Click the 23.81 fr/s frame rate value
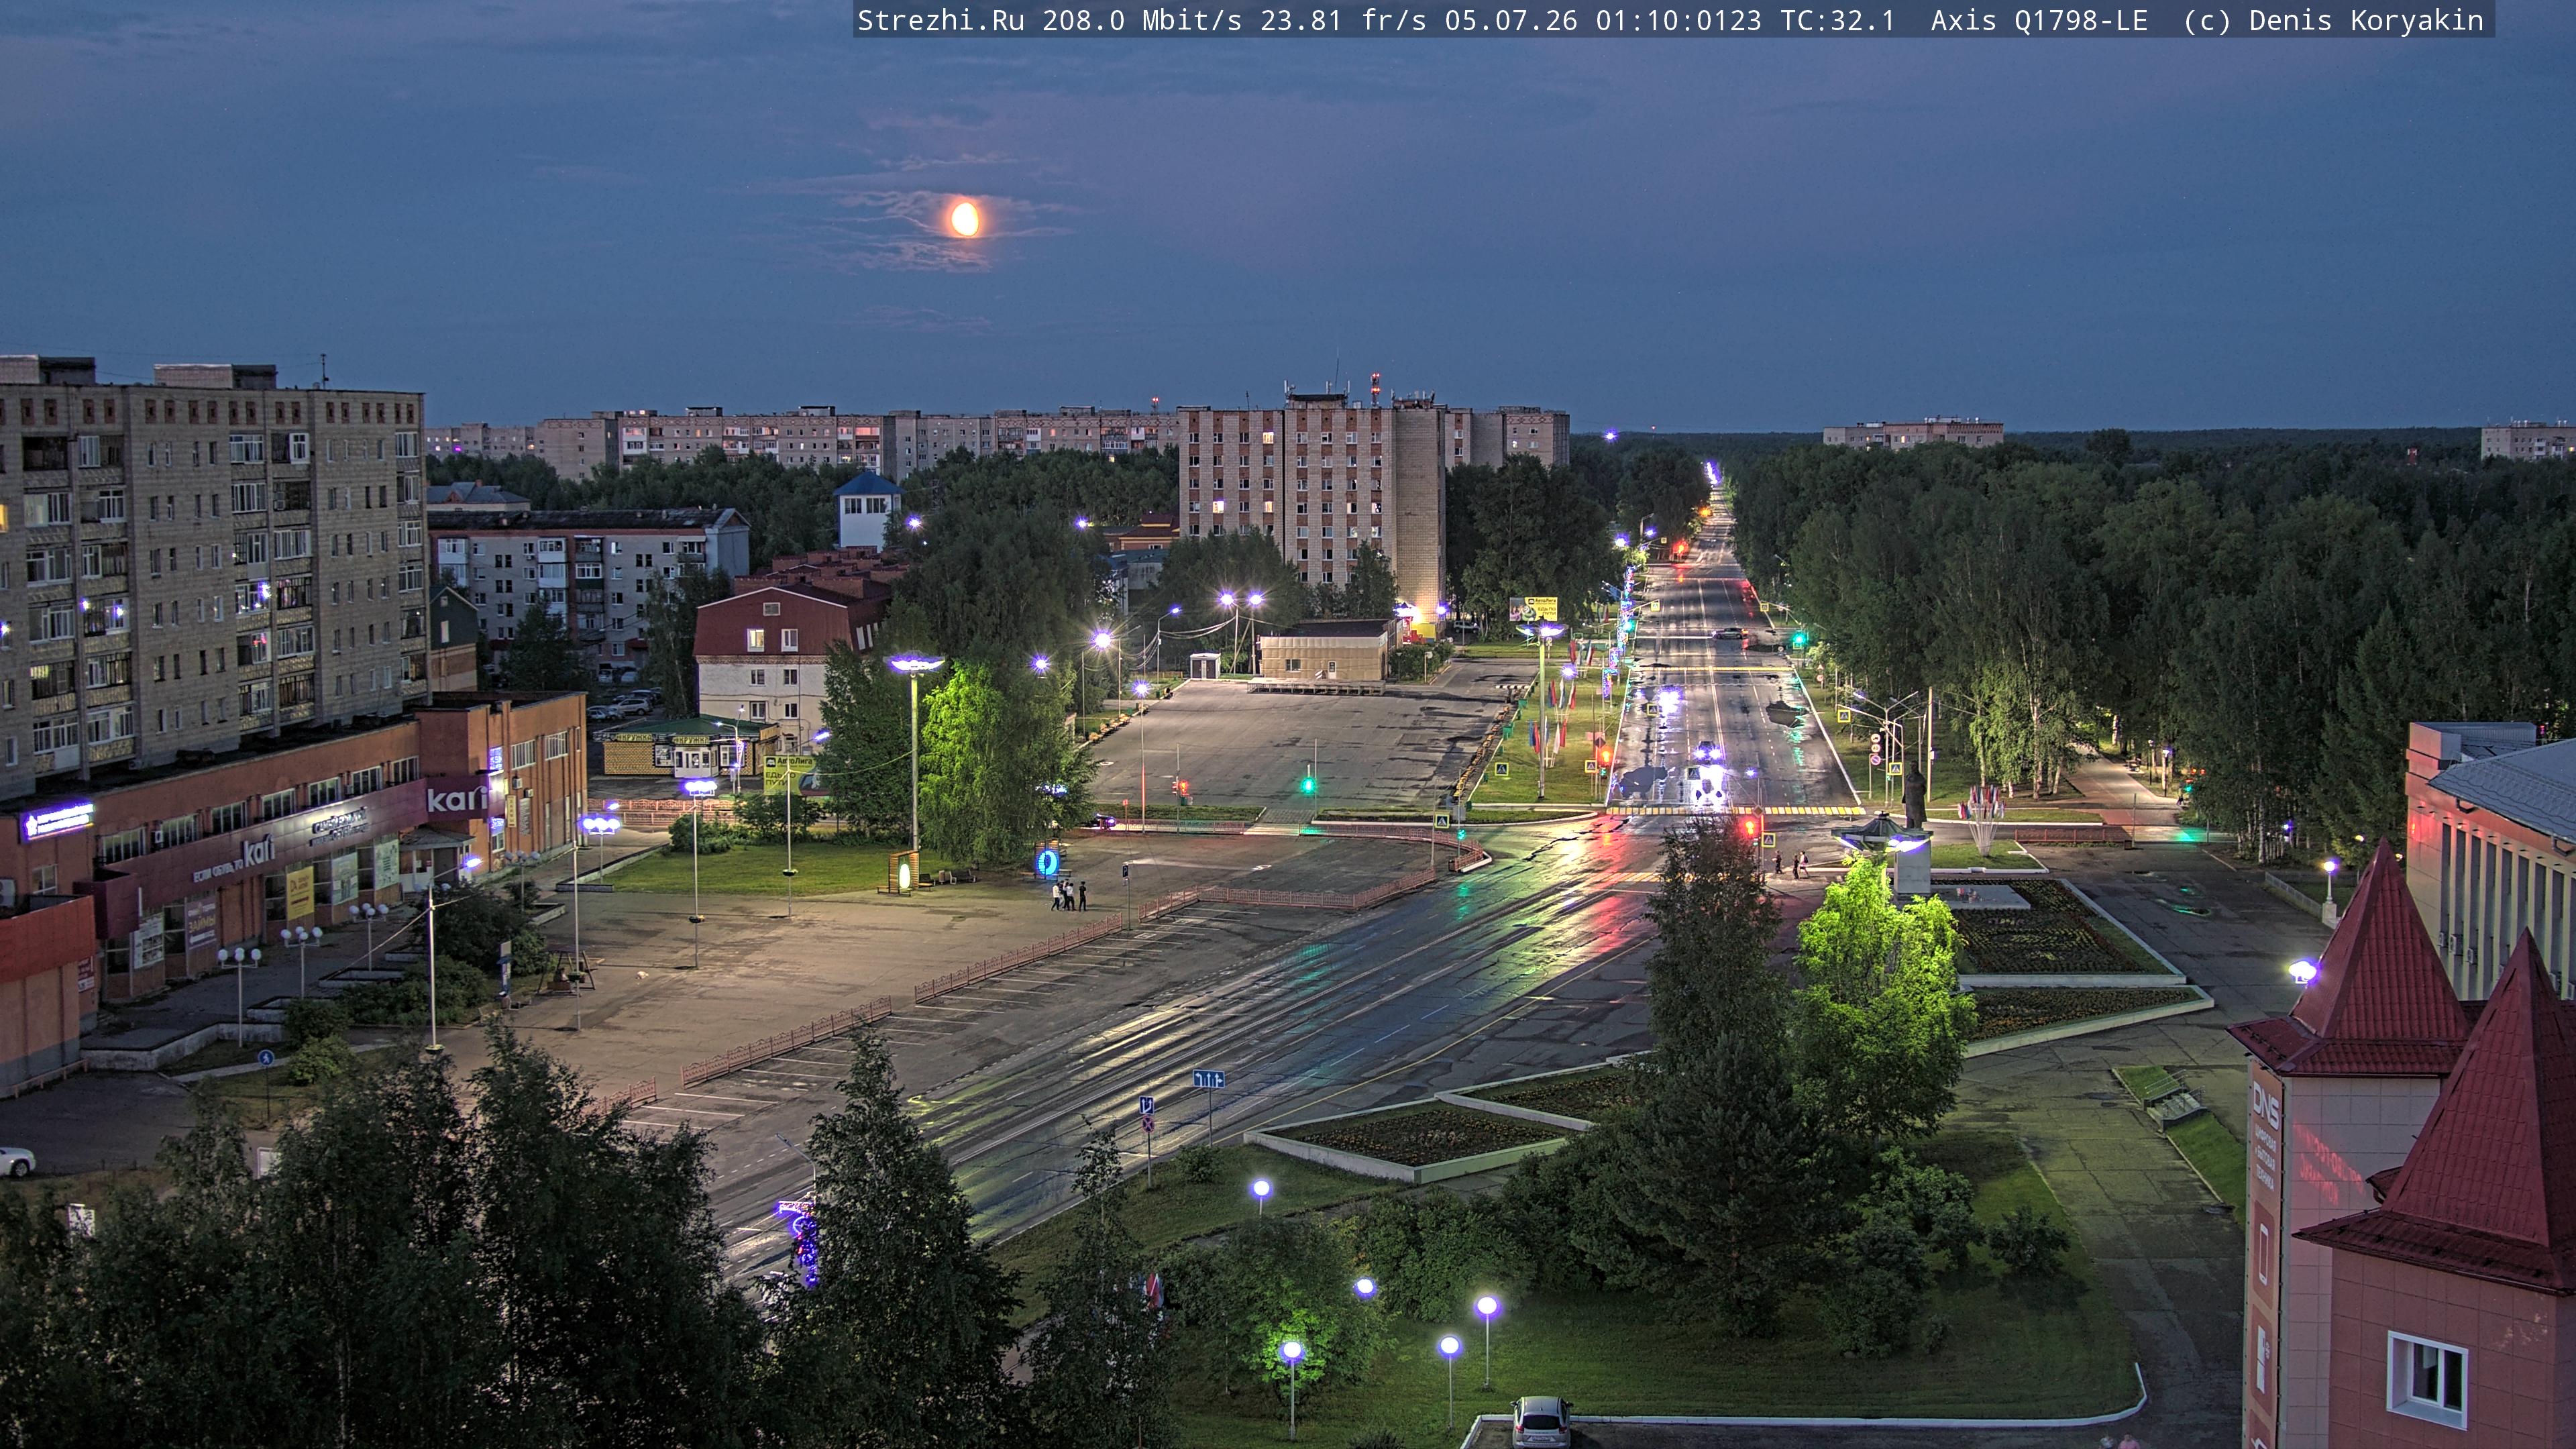The height and width of the screenshot is (1449, 2576). 1343,21
